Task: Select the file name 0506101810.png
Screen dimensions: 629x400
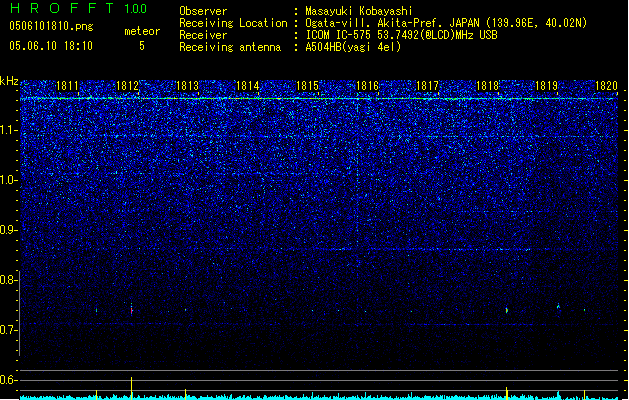Action: pyautogui.click(x=51, y=26)
